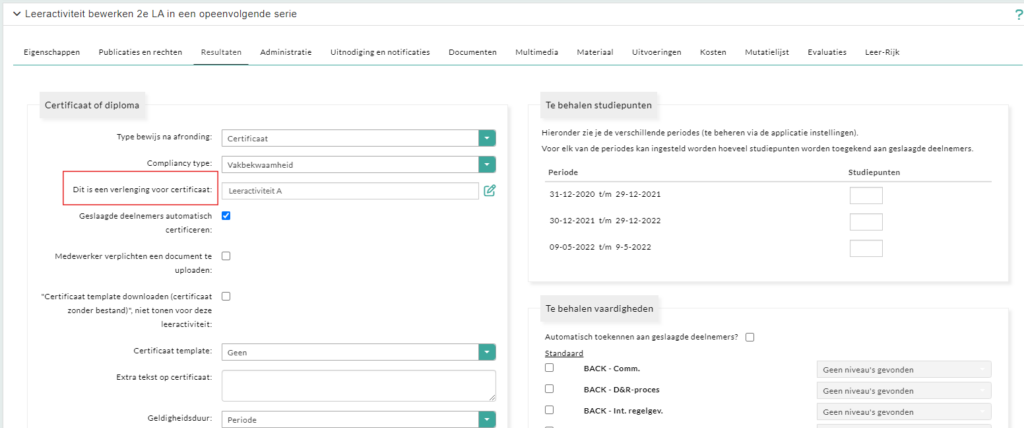Click the Extra tekst op certificaat text area

pyautogui.click(x=358, y=385)
